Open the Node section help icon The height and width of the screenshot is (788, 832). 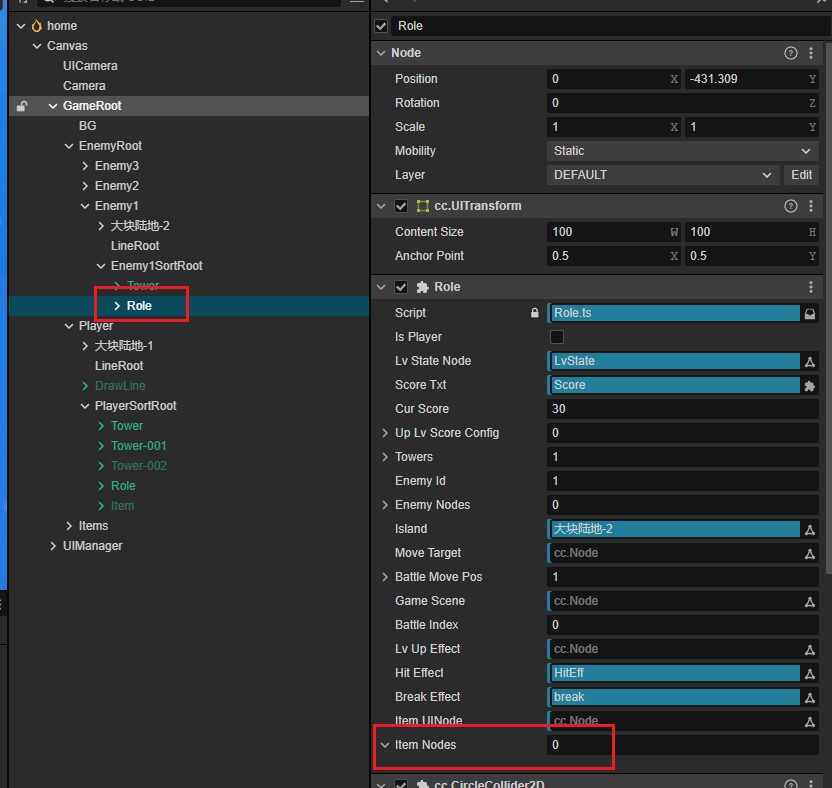coord(791,53)
